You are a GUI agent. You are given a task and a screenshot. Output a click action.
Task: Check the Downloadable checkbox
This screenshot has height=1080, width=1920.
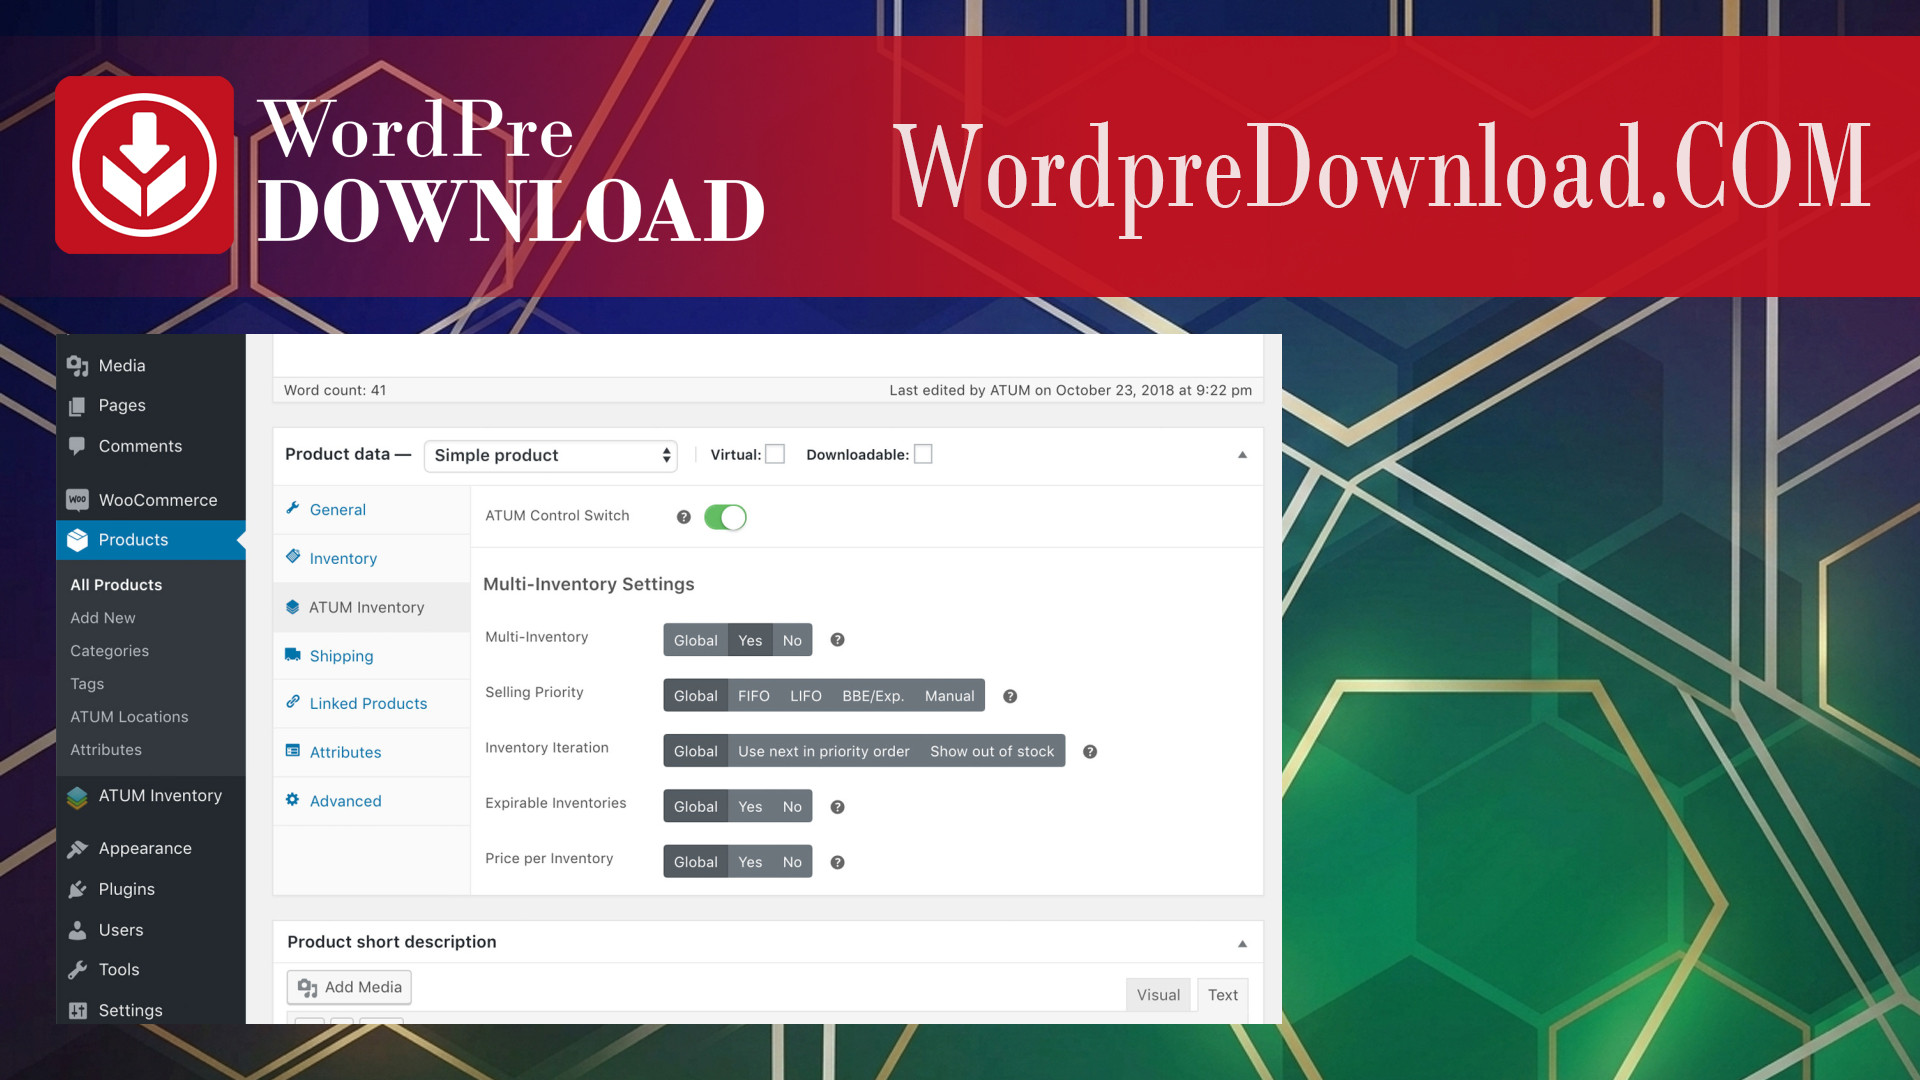click(x=923, y=454)
